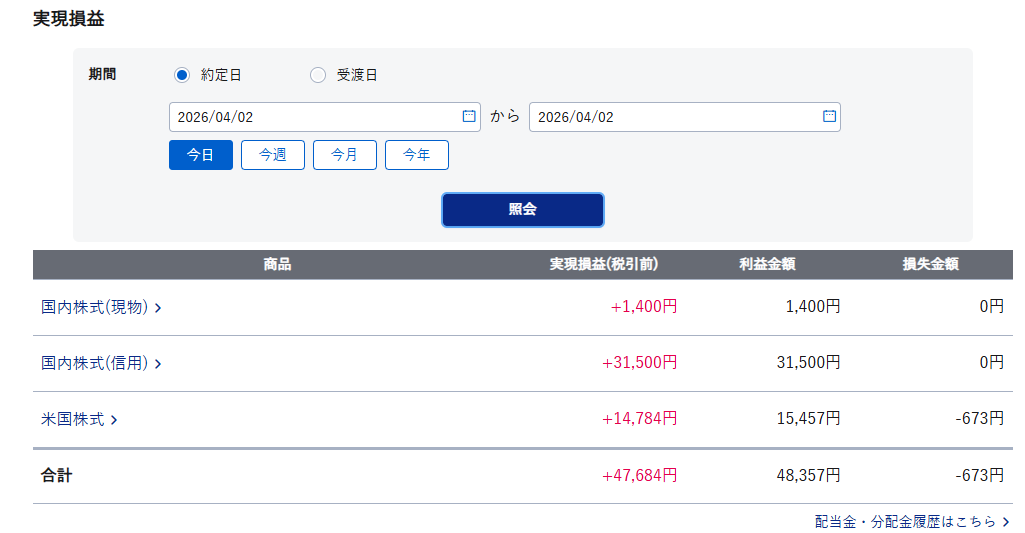Click the 実現損益(税引前) column header

click(604, 265)
